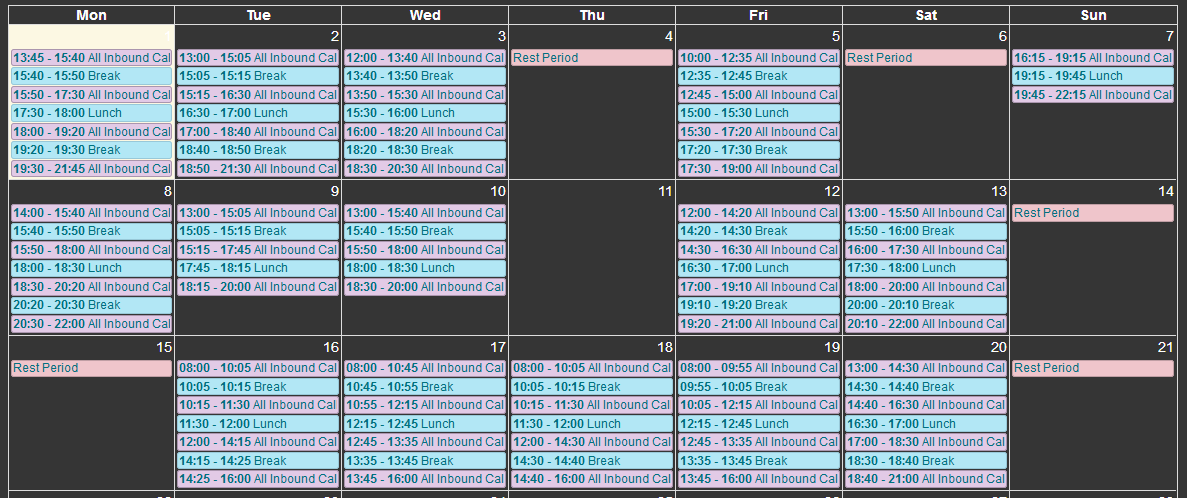Open the 18:30 - 20:00 Inbound Calls event on Wednesday 10
1187x498 pixels.
425,287
